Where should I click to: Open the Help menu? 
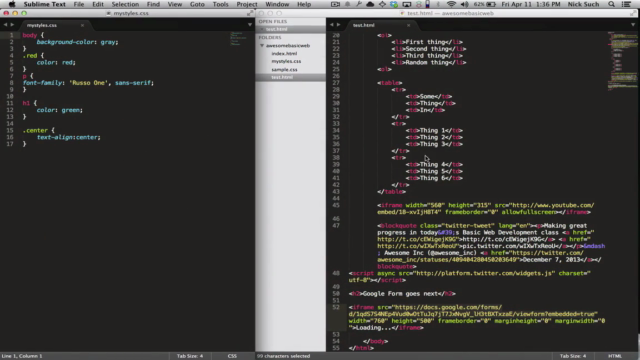coord(304,4)
